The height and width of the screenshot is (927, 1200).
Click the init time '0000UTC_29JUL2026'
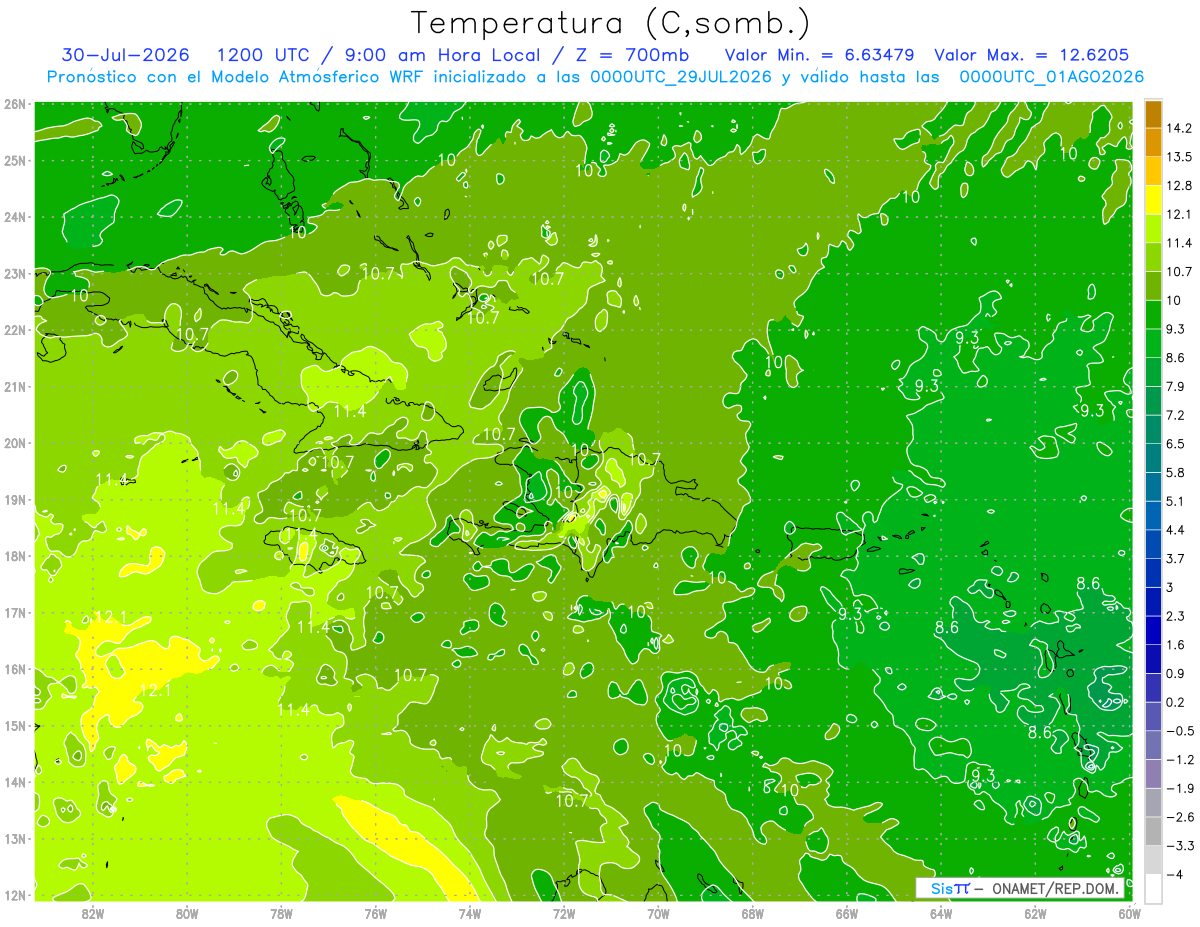[681, 77]
